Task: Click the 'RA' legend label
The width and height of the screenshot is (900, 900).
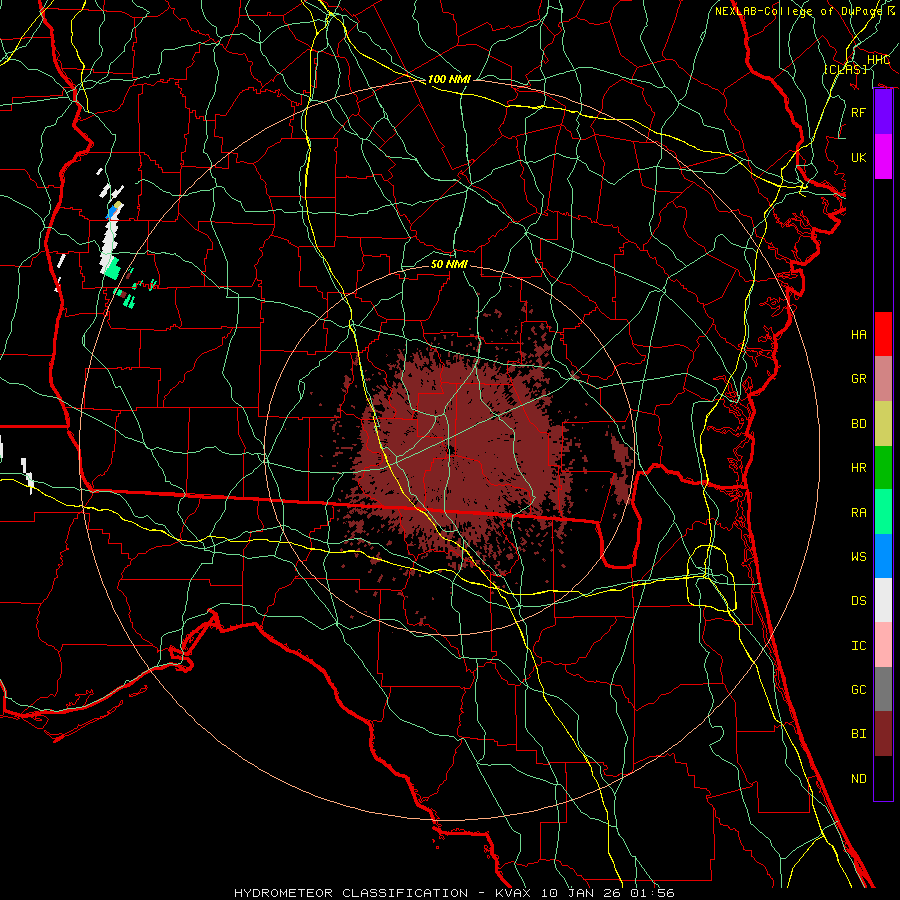Action: point(859,513)
